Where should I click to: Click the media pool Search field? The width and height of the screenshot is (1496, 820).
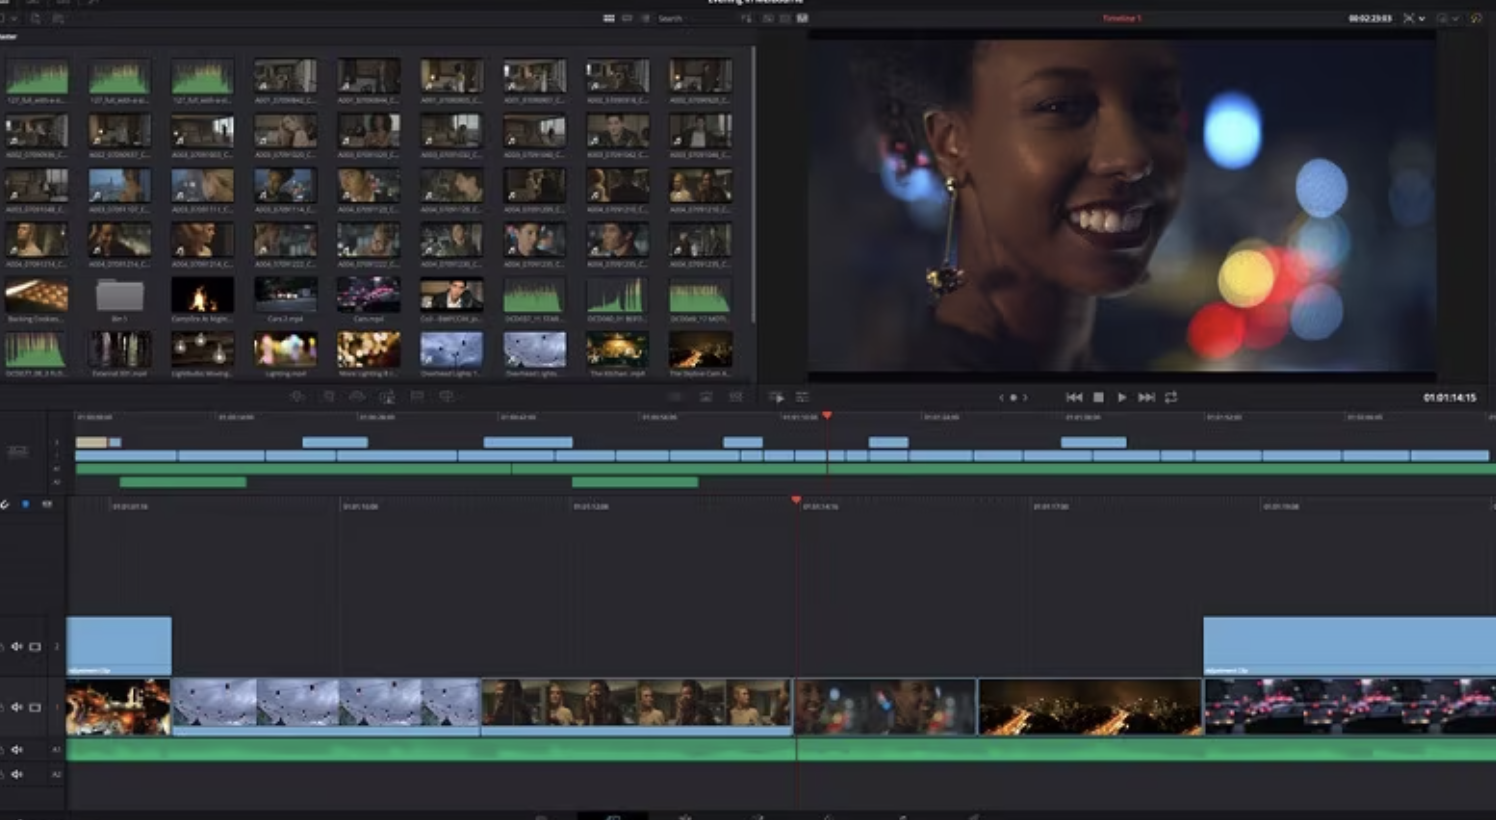point(695,18)
